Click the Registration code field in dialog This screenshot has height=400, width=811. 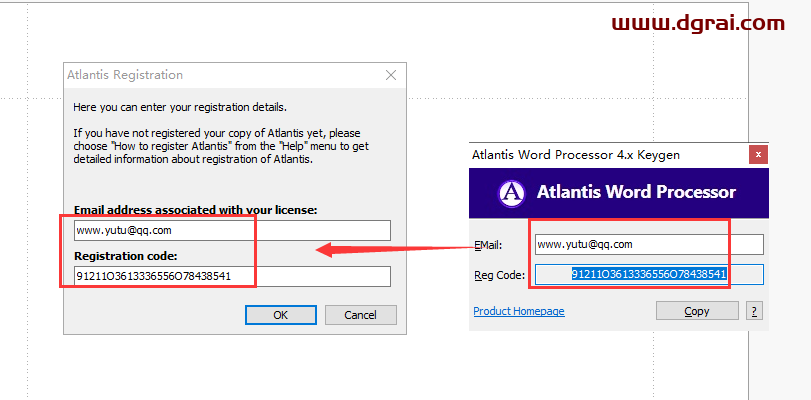click(x=232, y=277)
